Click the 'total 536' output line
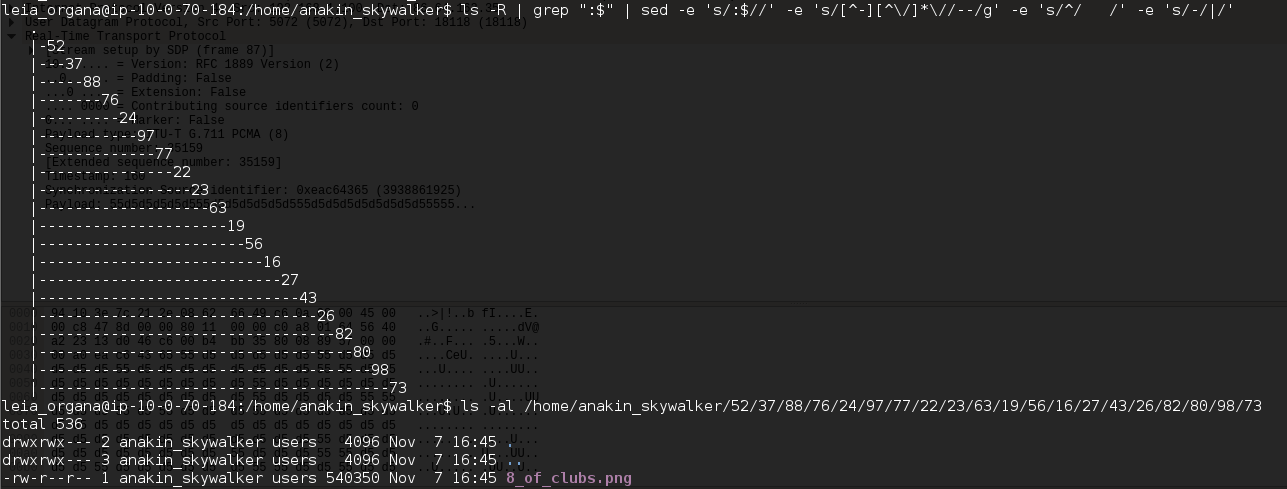Viewport: 1287px width, 489px height. 42,424
